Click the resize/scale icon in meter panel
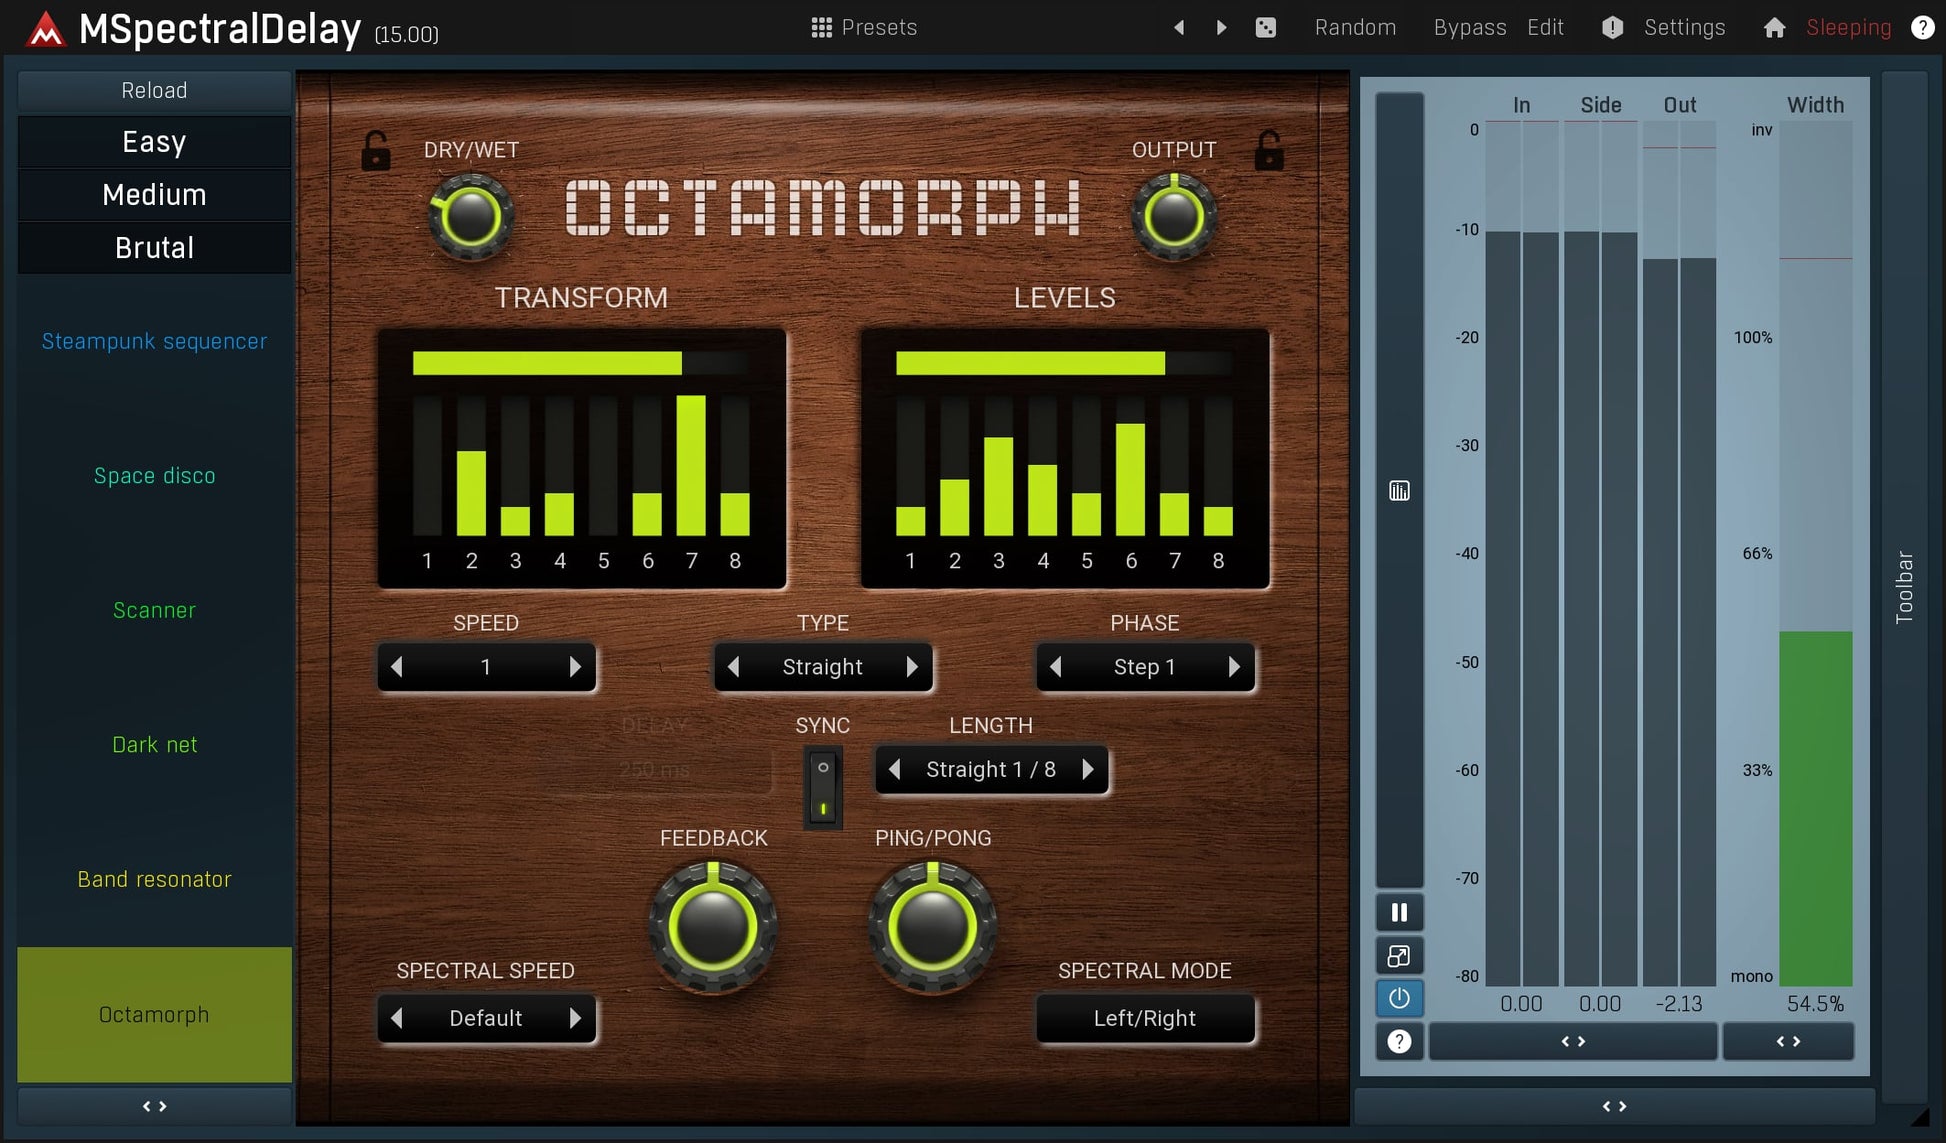This screenshot has width=1946, height=1143. (1399, 955)
